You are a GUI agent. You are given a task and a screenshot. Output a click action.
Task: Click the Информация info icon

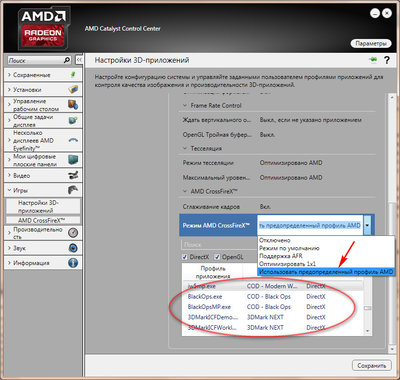click(73, 263)
